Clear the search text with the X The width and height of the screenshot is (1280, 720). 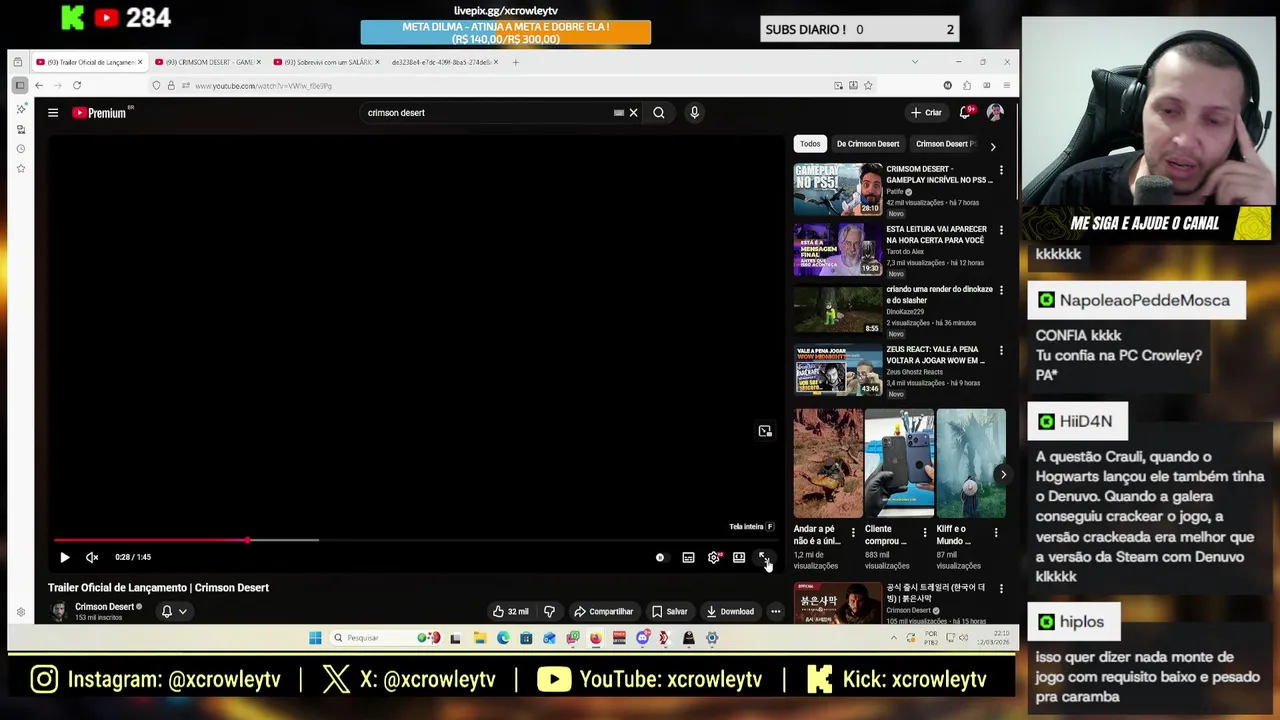tap(633, 113)
